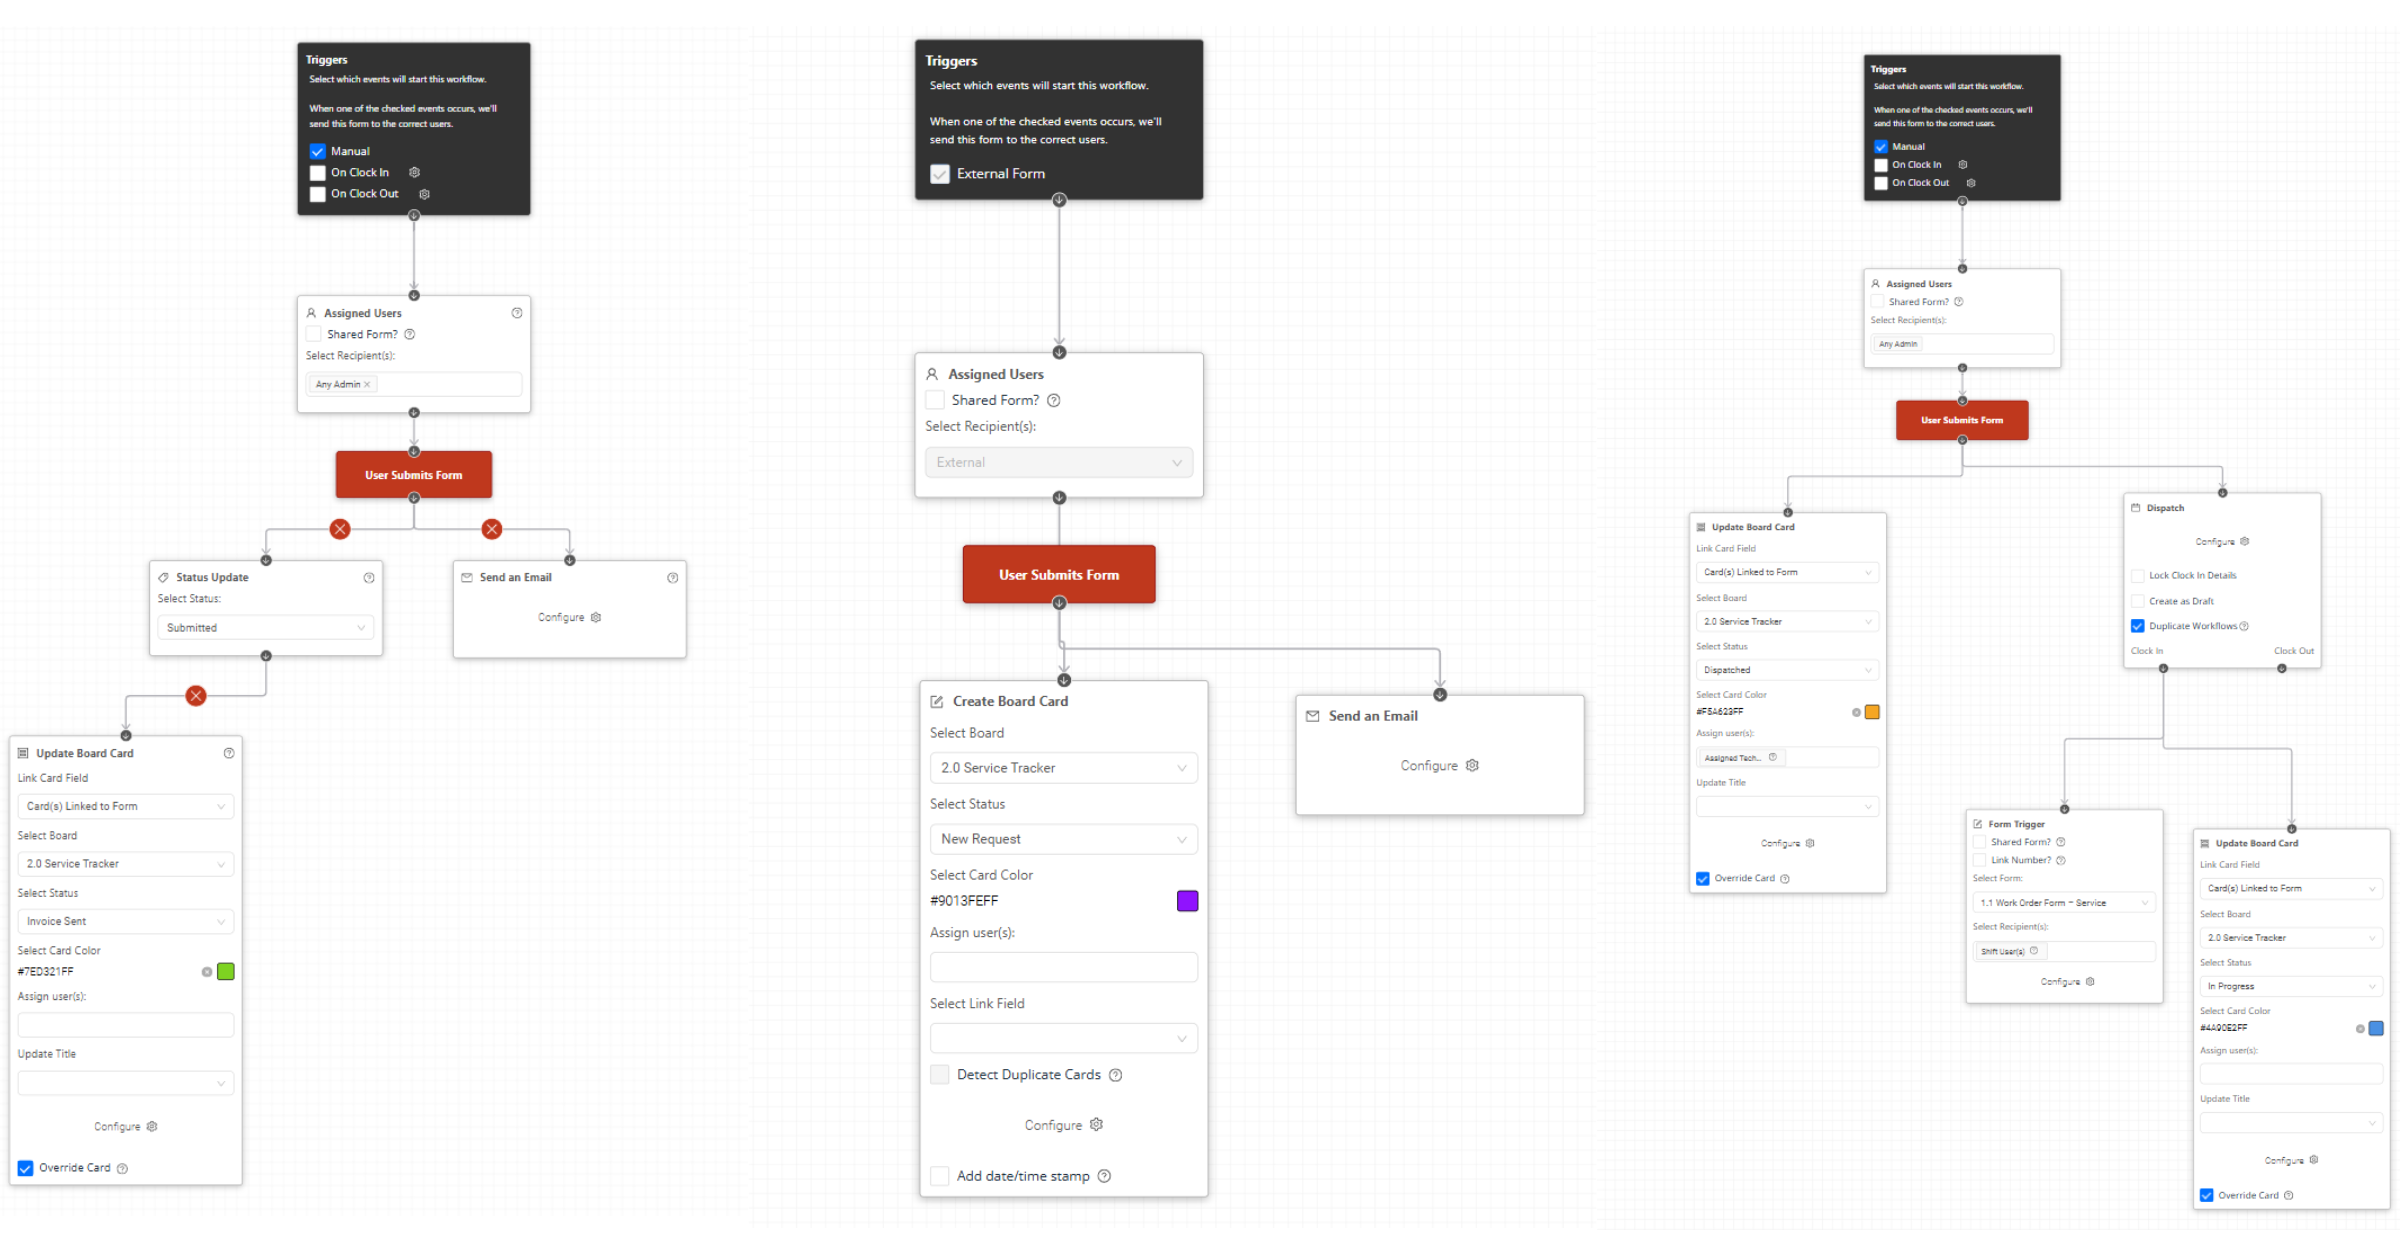Enable On Clock In in left Triggers
The width and height of the screenshot is (2400, 1256).
tap(318, 173)
